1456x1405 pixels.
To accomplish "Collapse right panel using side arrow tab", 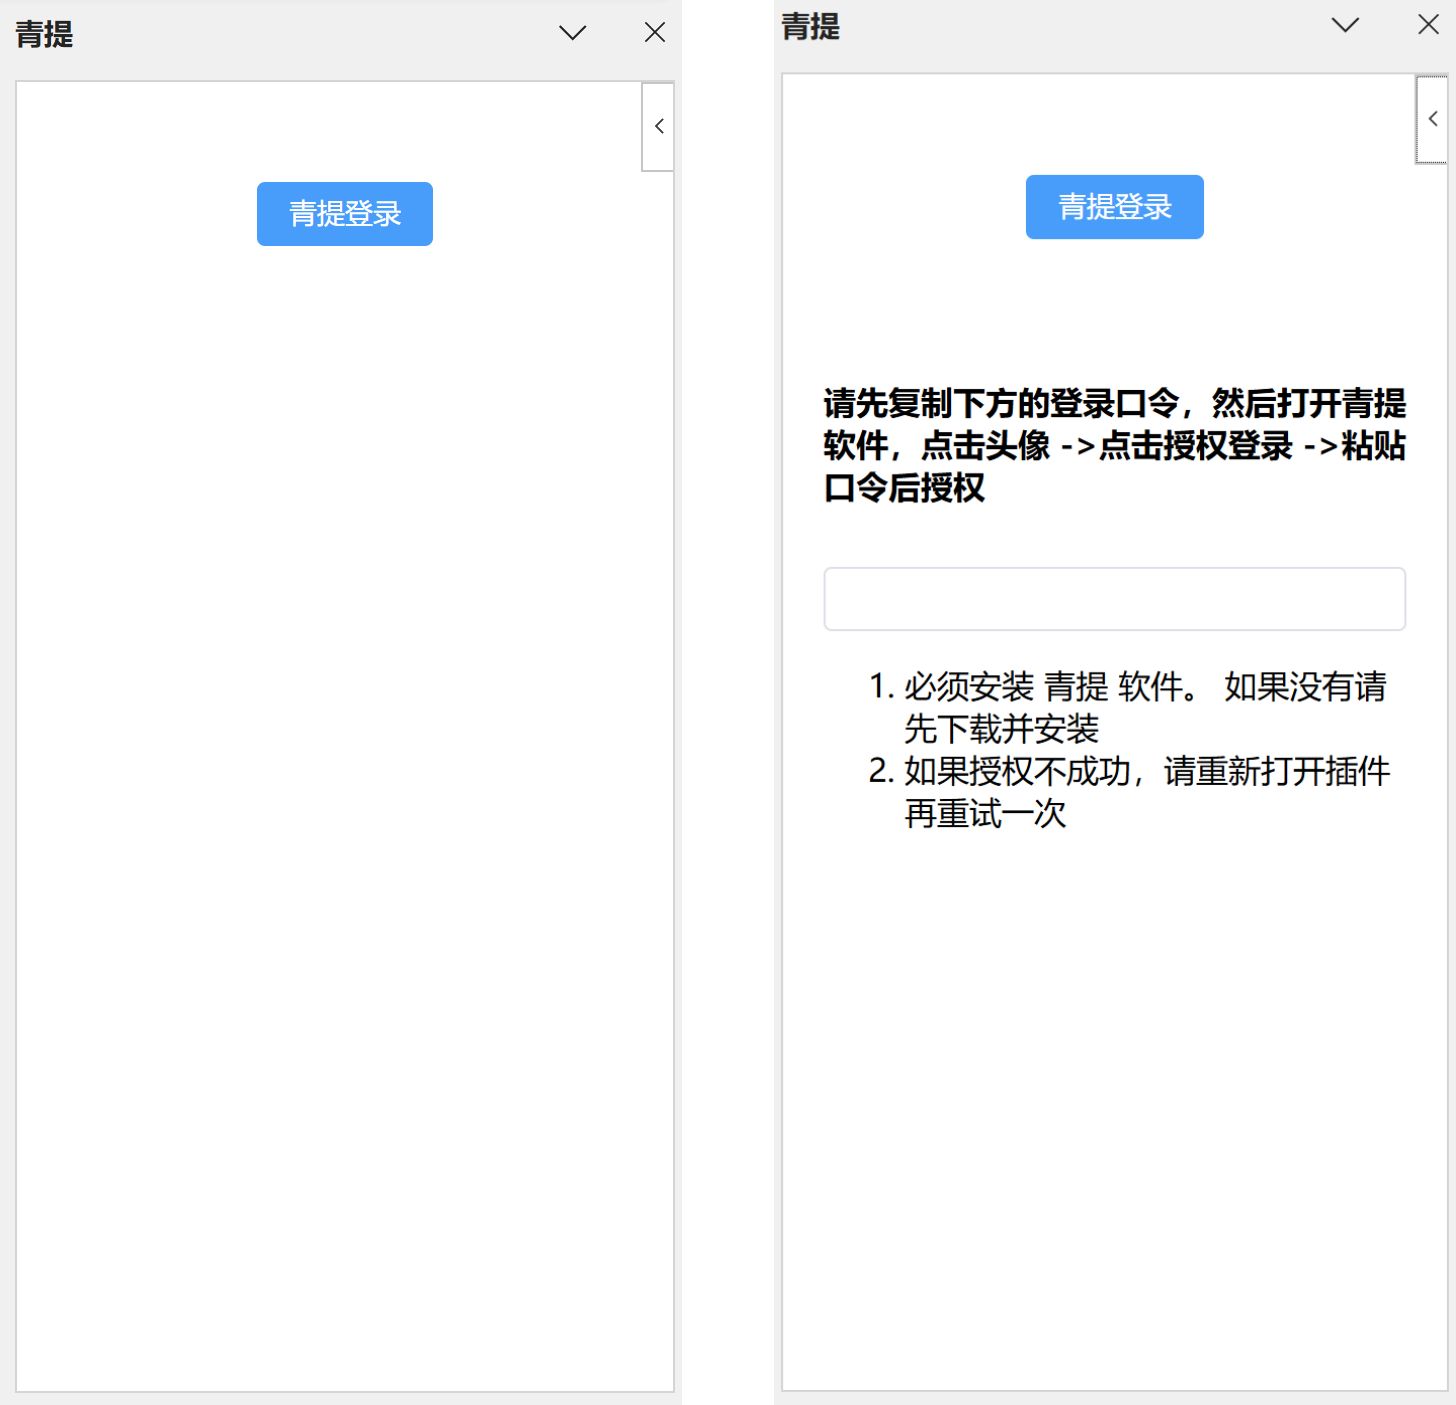I will pos(1432,119).
